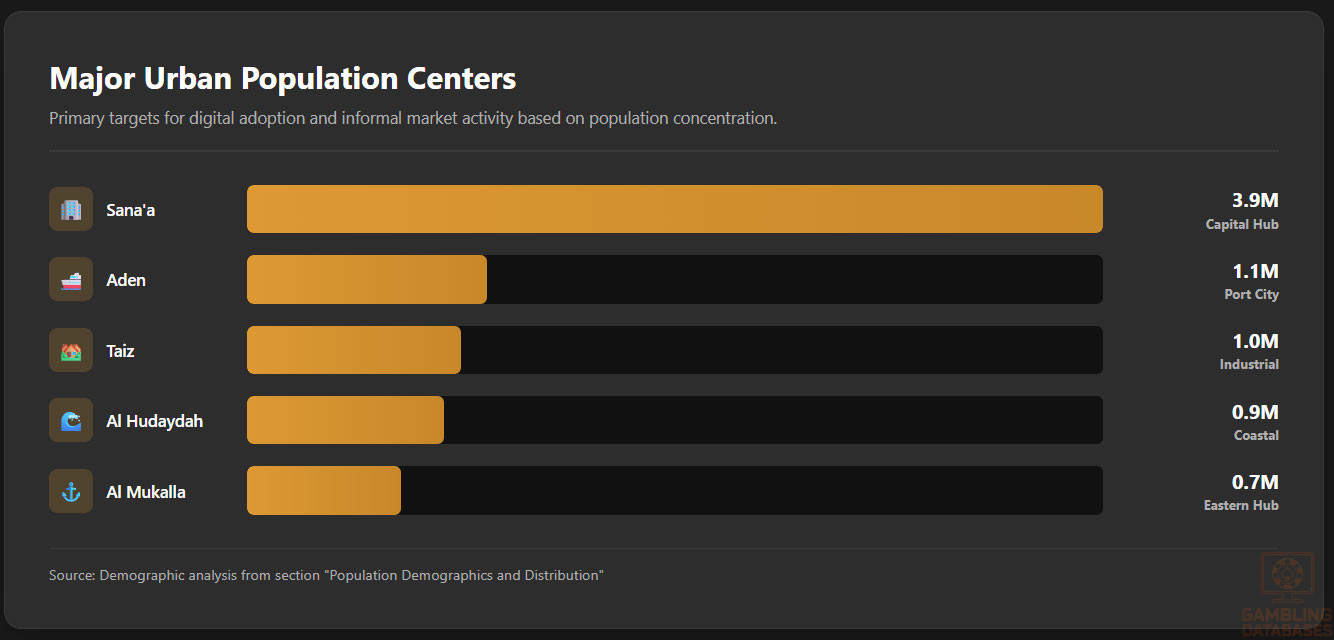Click the Major Urban Population Centers heading
Screen dimensions: 1334x640
[283, 78]
